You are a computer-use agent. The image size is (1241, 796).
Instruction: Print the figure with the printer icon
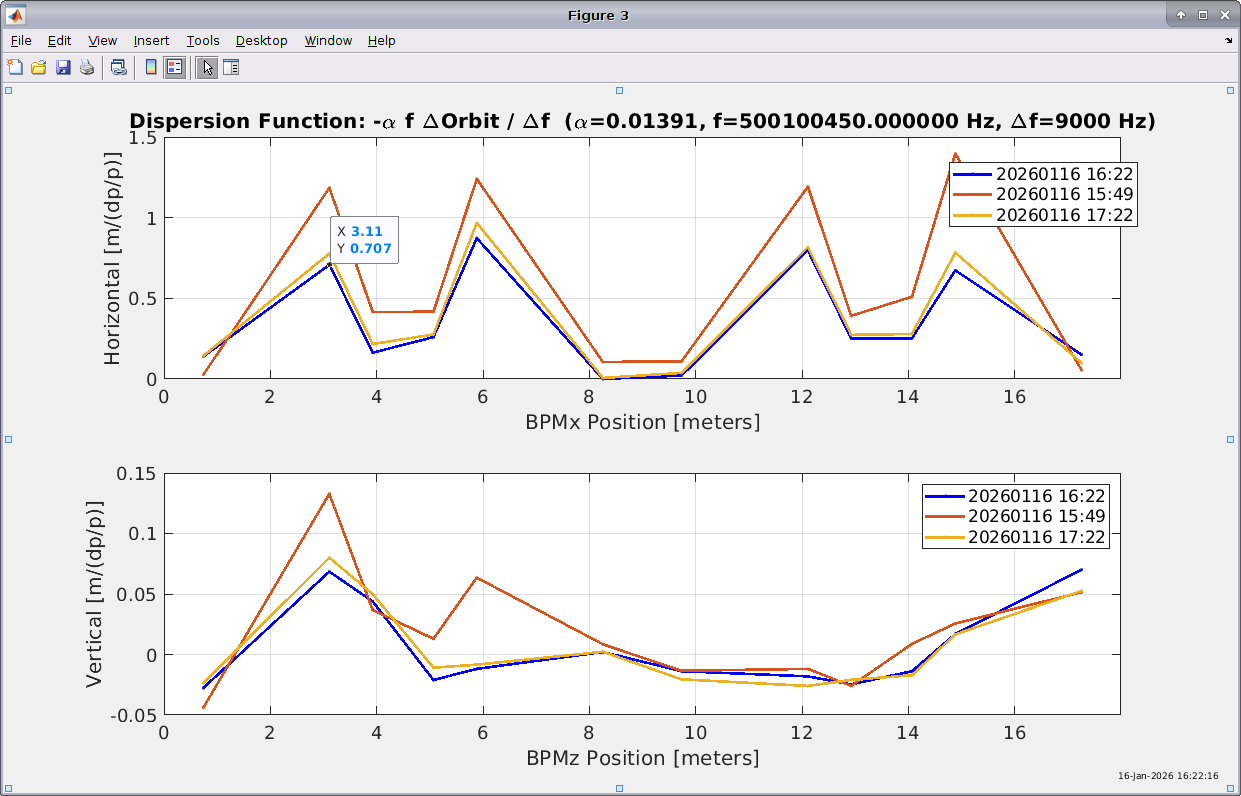87,68
